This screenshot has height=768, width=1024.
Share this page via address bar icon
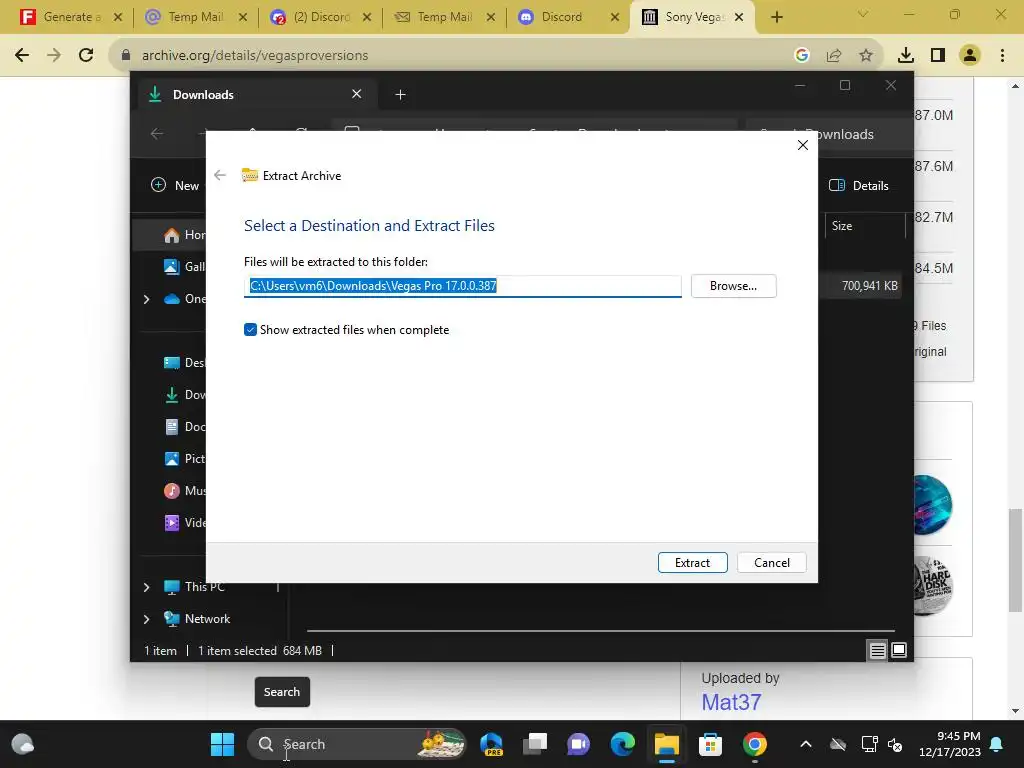point(834,56)
